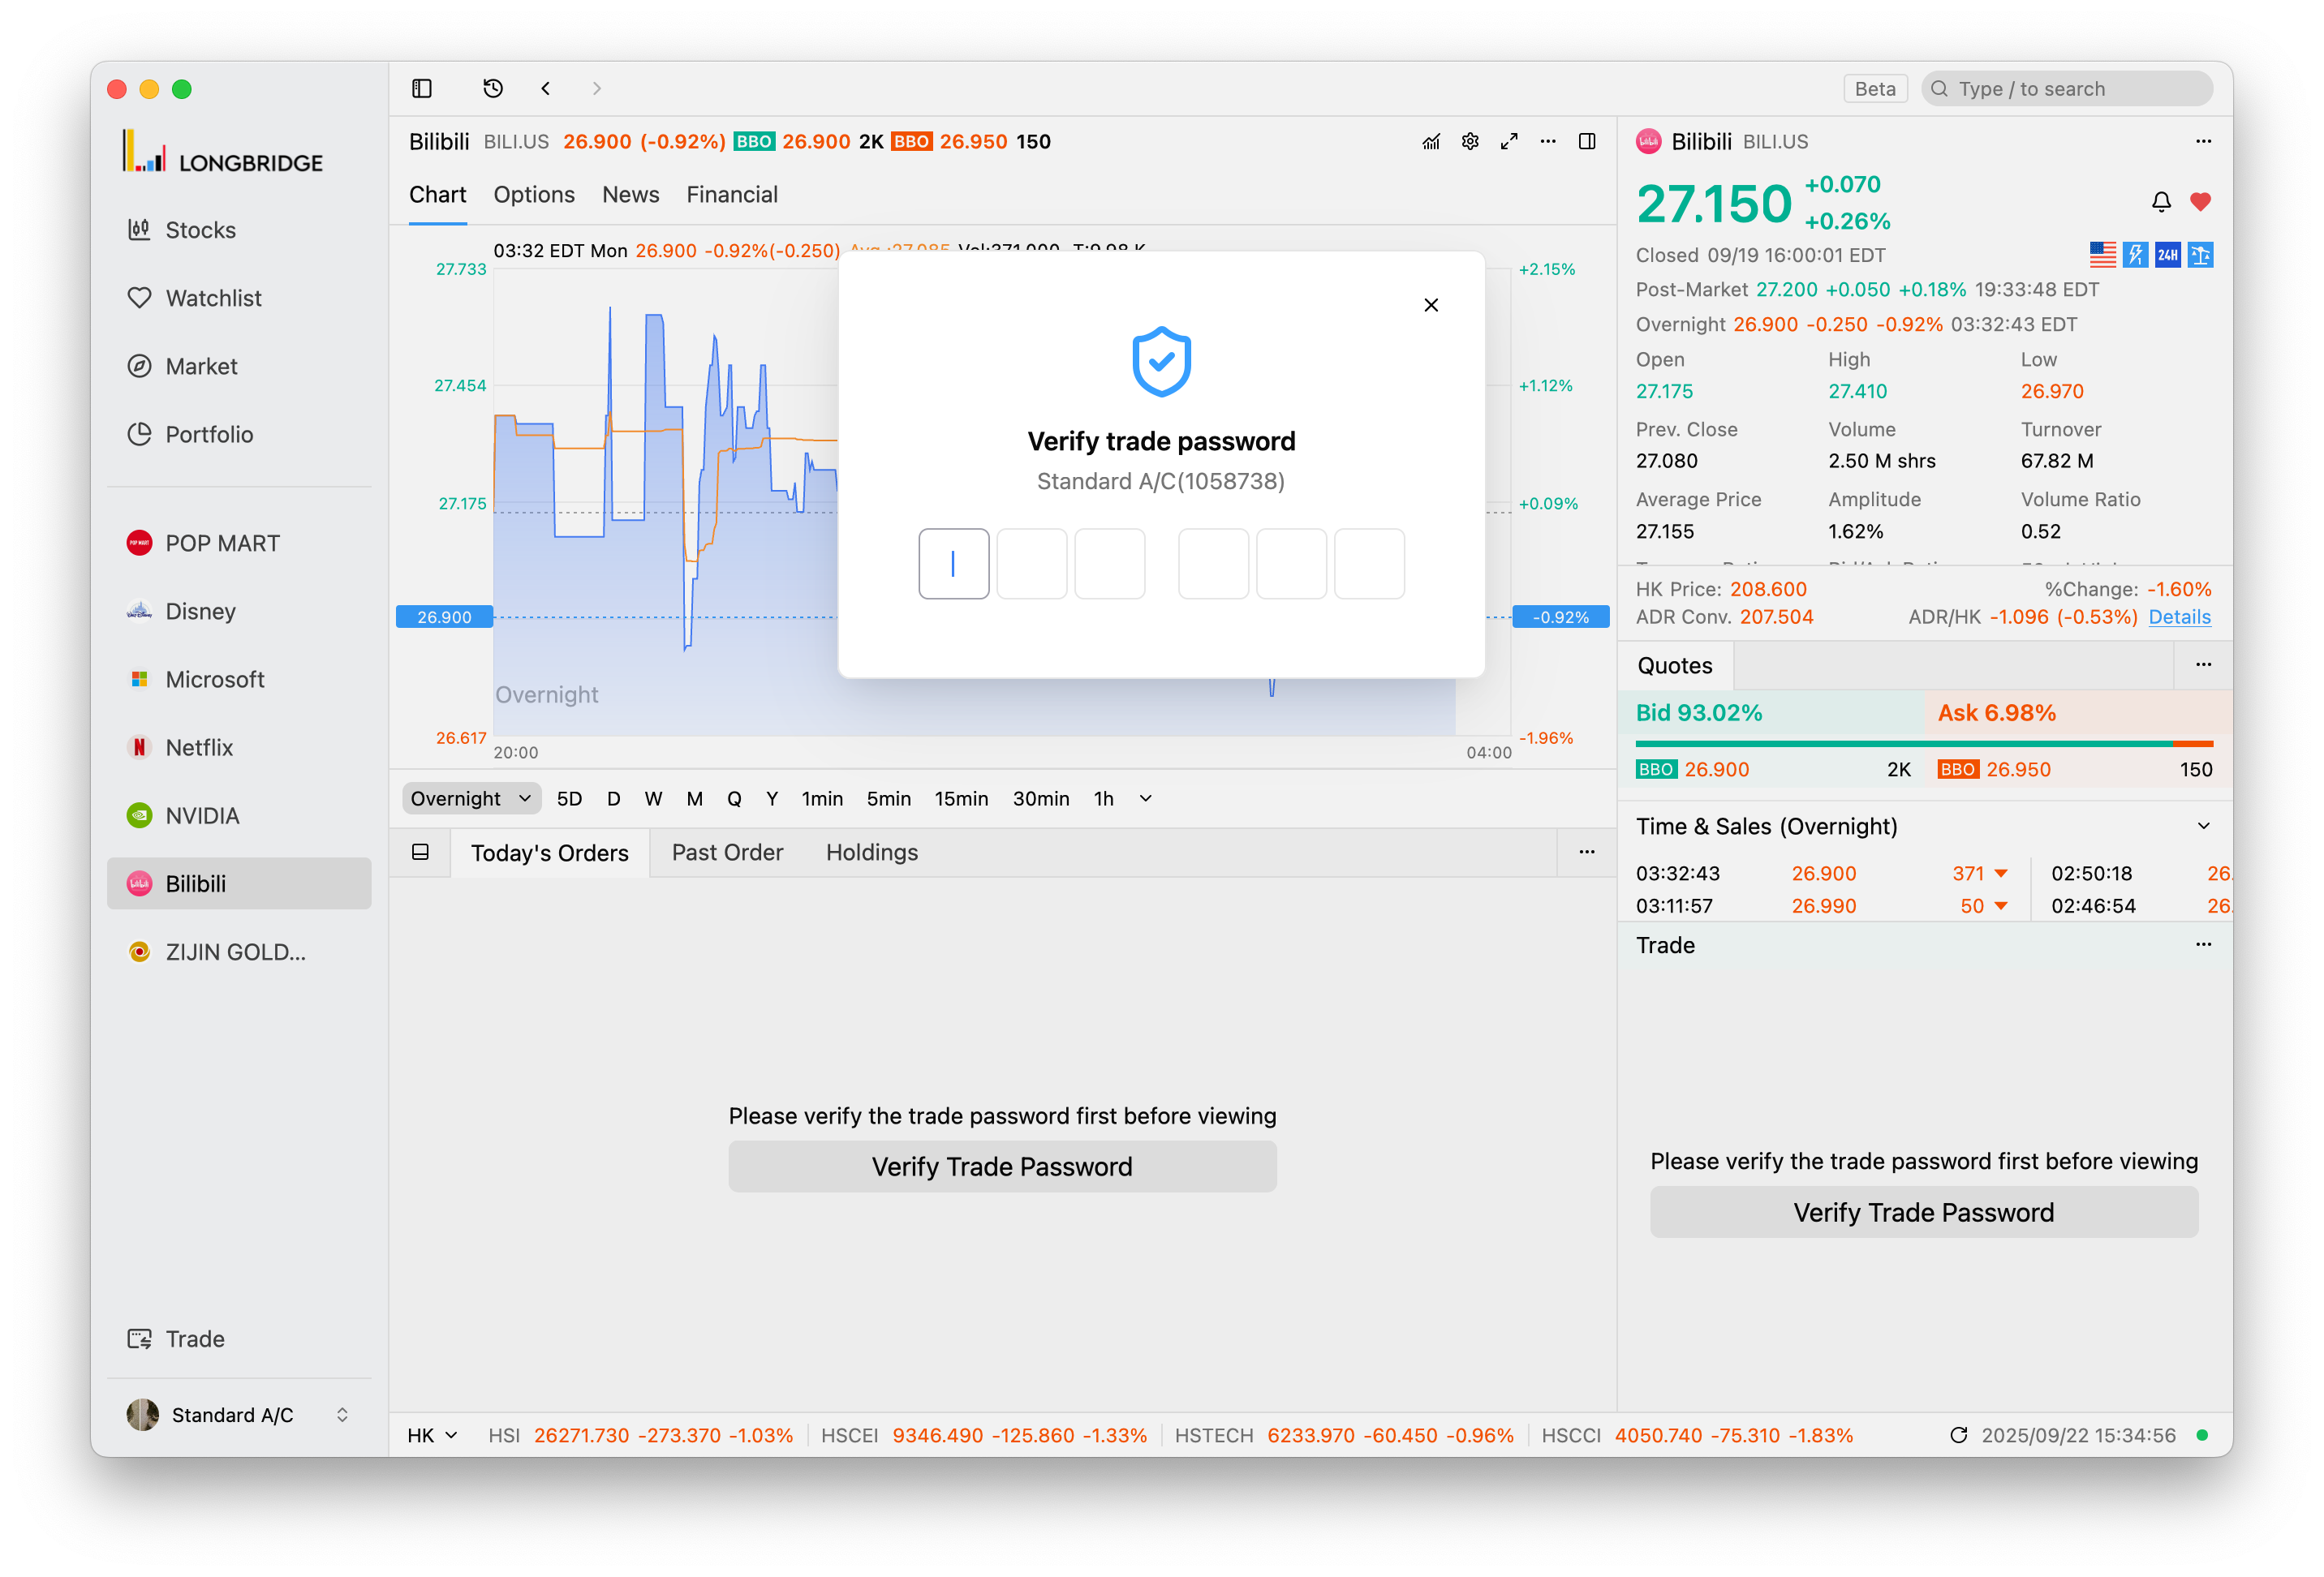Collapse the orders panel icon
The image size is (2324, 1577).
pyautogui.click(x=421, y=852)
